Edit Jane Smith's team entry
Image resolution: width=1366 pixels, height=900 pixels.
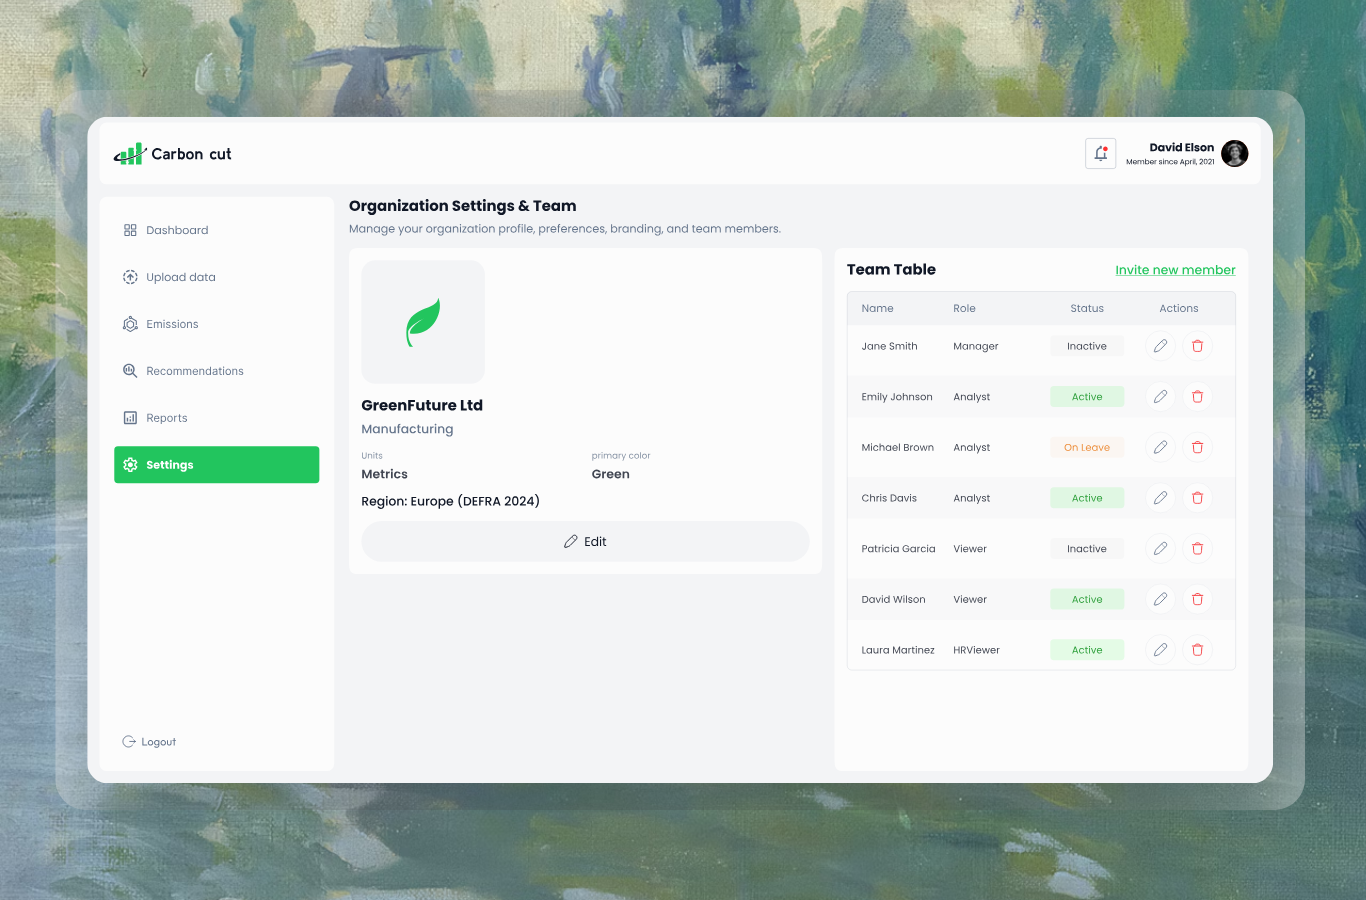(1160, 346)
